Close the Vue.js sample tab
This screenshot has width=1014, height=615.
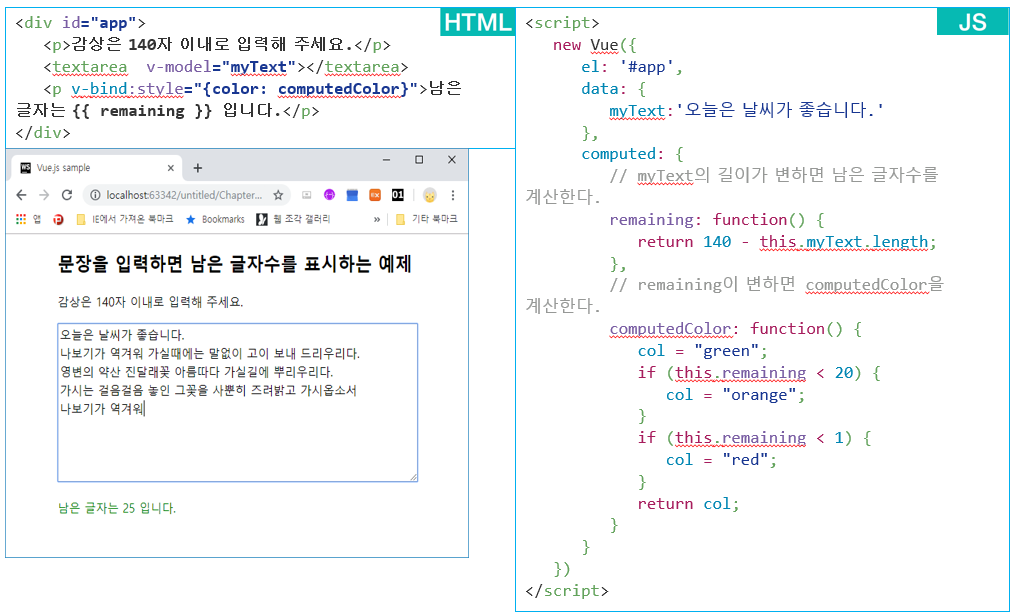[x=171, y=168]
